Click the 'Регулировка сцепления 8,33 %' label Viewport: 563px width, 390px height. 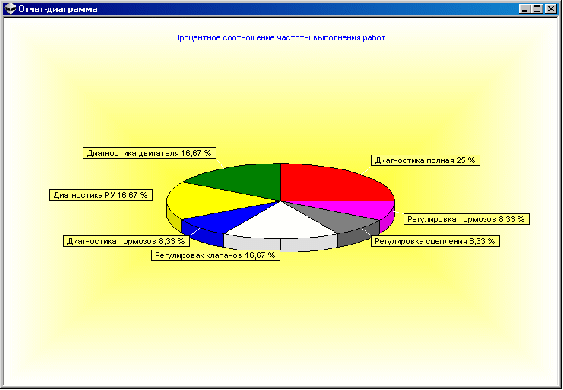coord(435,241)
